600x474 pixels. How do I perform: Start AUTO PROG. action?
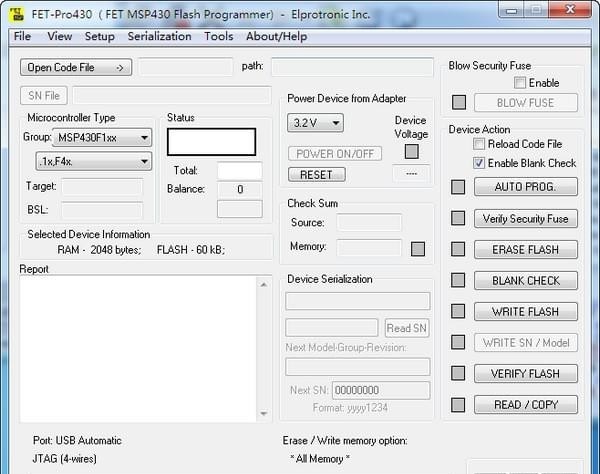(526, 187)
